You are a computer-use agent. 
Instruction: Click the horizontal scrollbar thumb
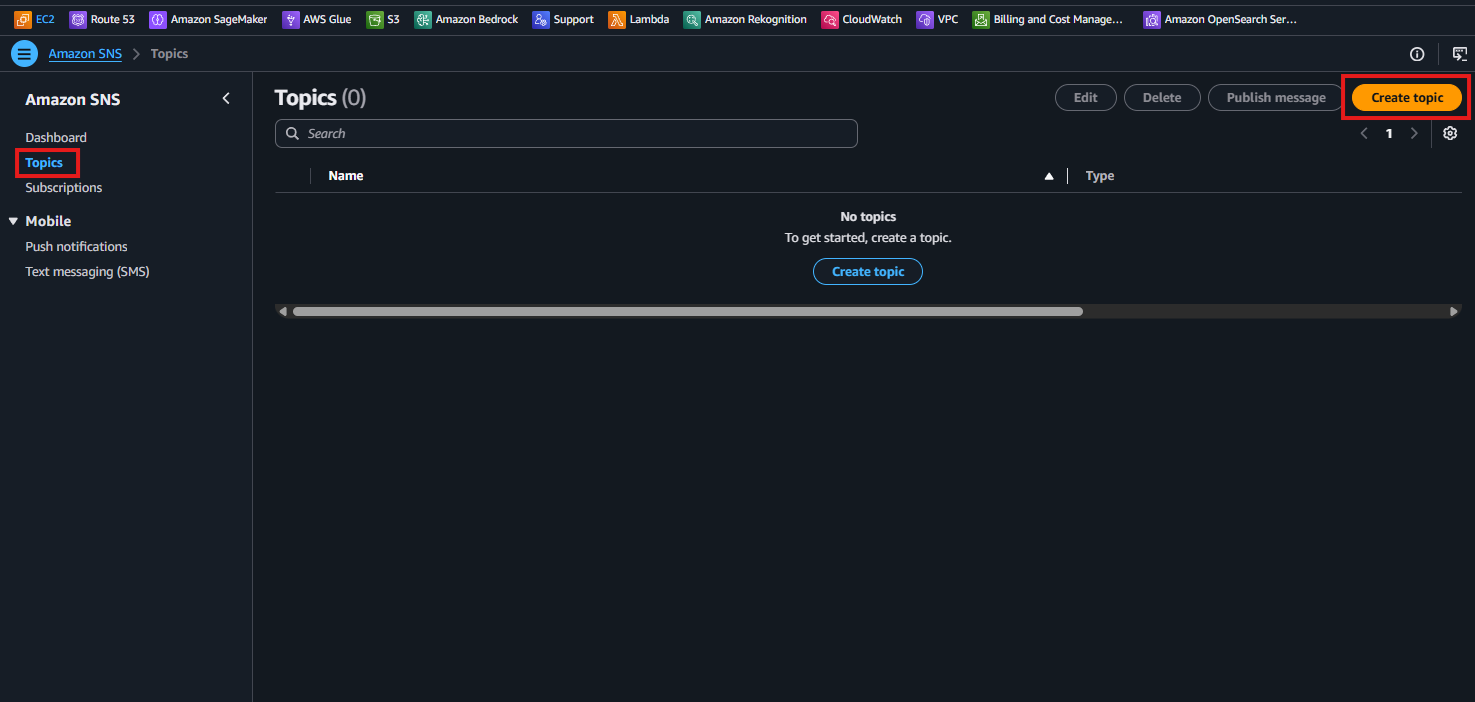(687, 311)
